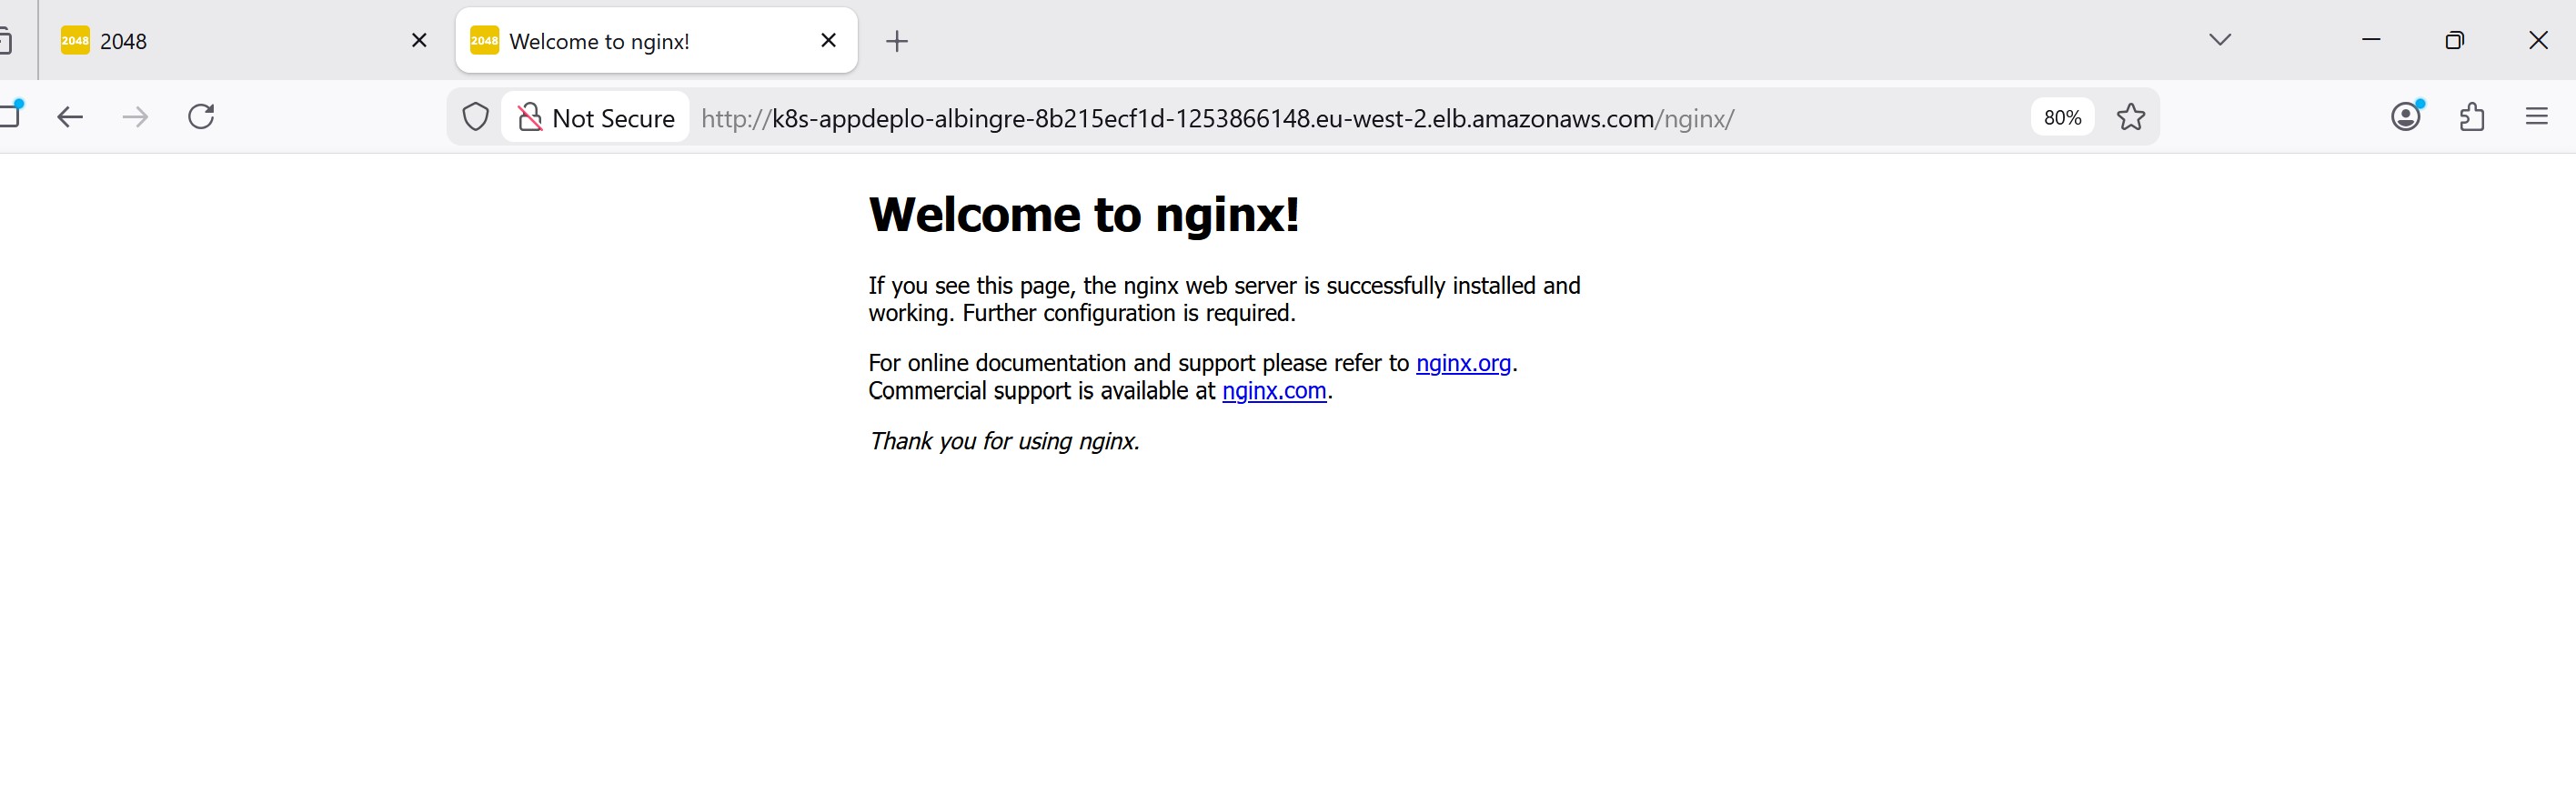Close the Welcome to nginx! tab
The height and width of the screenshot is (795, 2576).
[828, 41]
